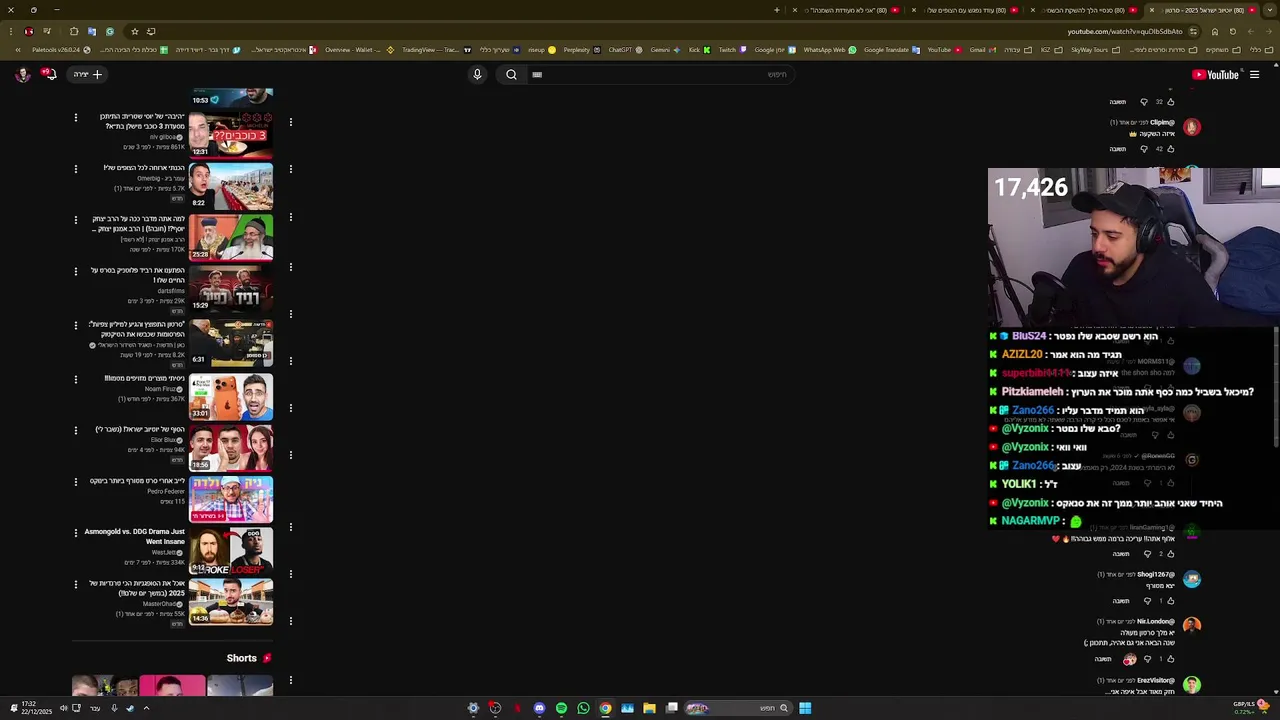Image resolution: width=1280 pixels, height=720 pixels.
Task: Dislike the comment with 32 likes
Action: point(1144,102)
